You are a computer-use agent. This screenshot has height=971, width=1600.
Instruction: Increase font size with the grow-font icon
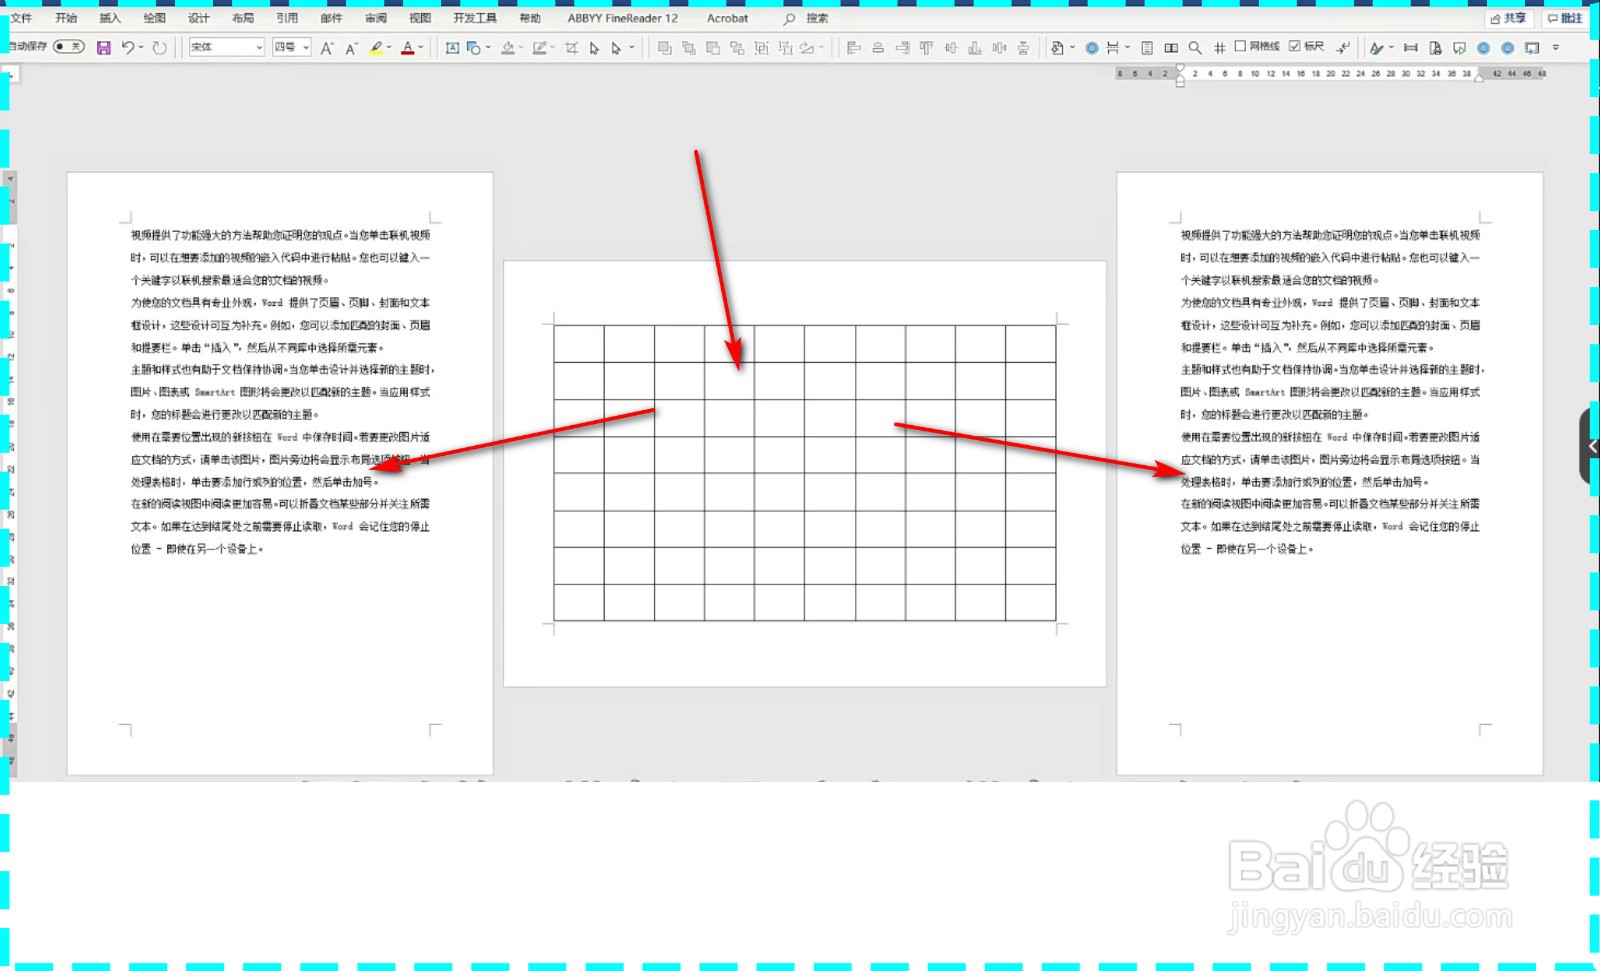(327, 47)
